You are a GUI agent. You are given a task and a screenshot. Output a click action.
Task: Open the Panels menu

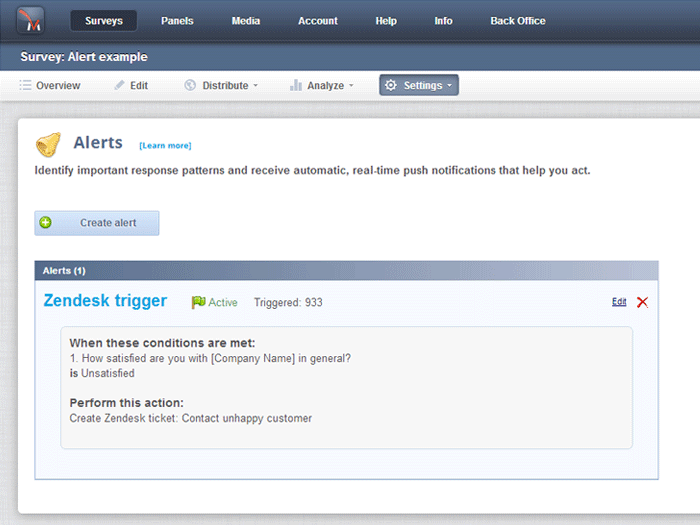(x=177, y=21)
